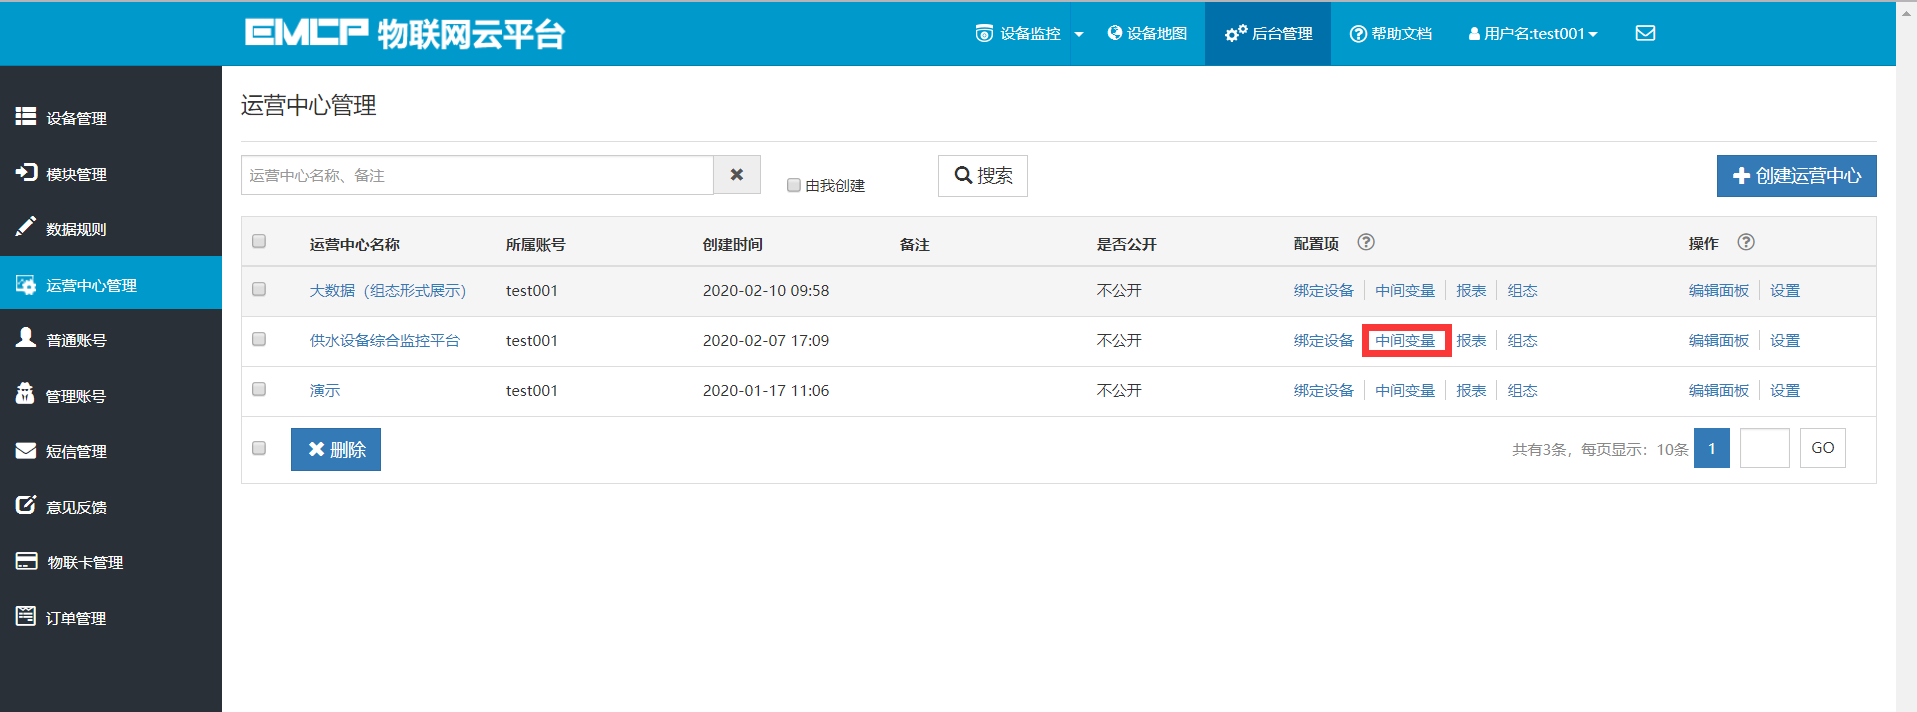Click the page number input box
The height and width of the screenshot is (712, 1917).
click(x=1765, y=448)
